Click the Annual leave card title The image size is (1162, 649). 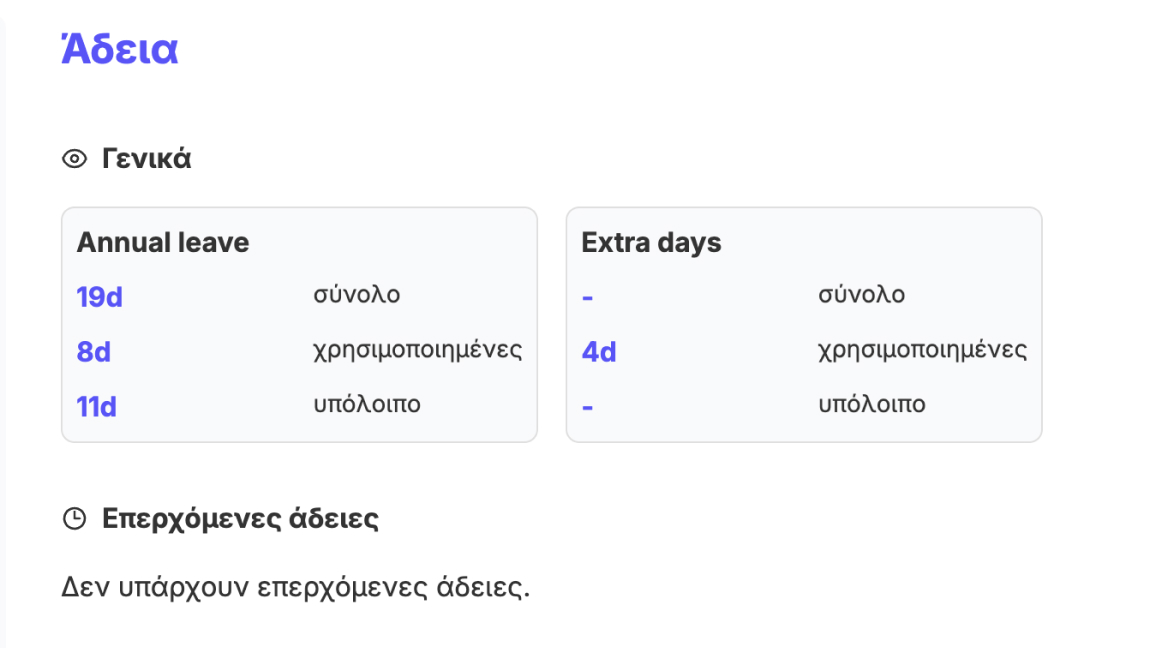162,242
